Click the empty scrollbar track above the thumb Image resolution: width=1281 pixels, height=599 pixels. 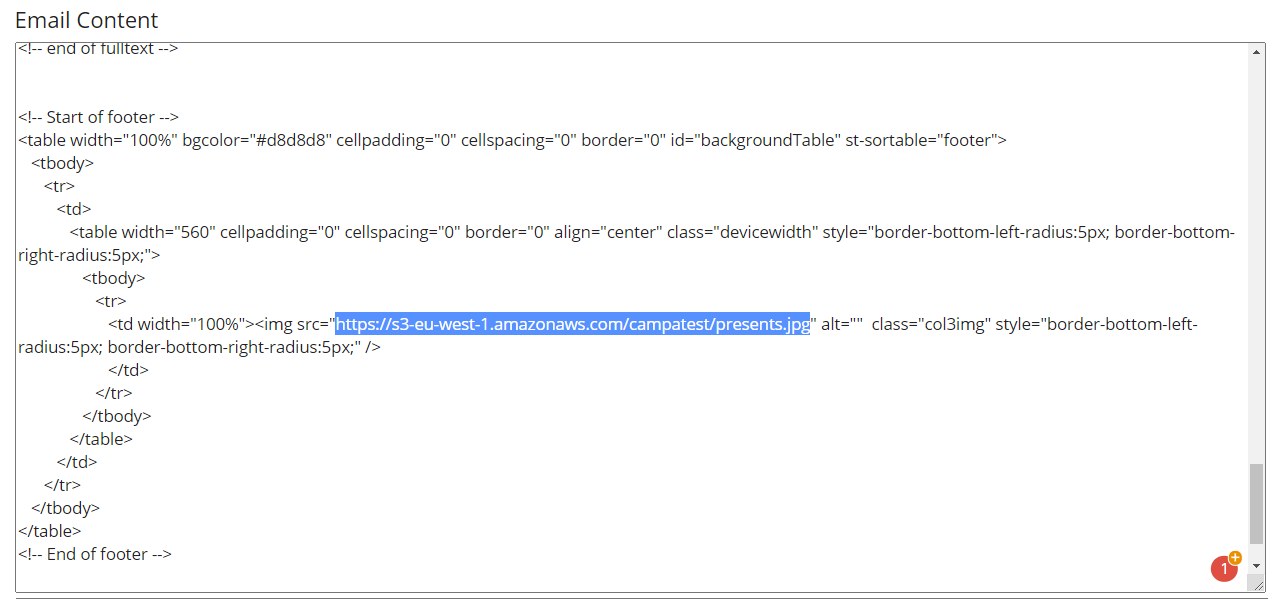(x=1257, y=260)
